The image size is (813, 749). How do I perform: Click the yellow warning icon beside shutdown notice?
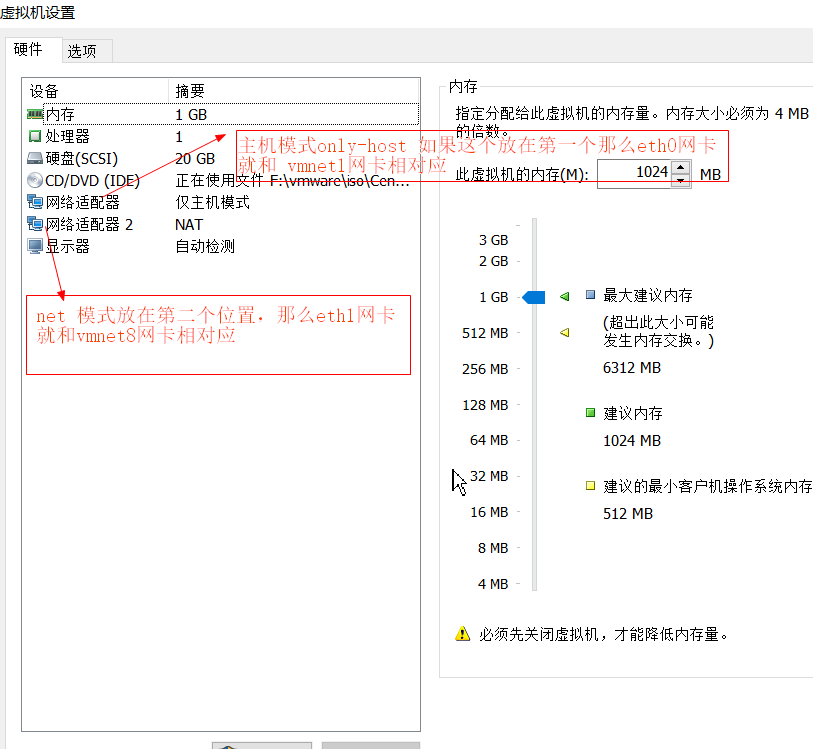462,633
